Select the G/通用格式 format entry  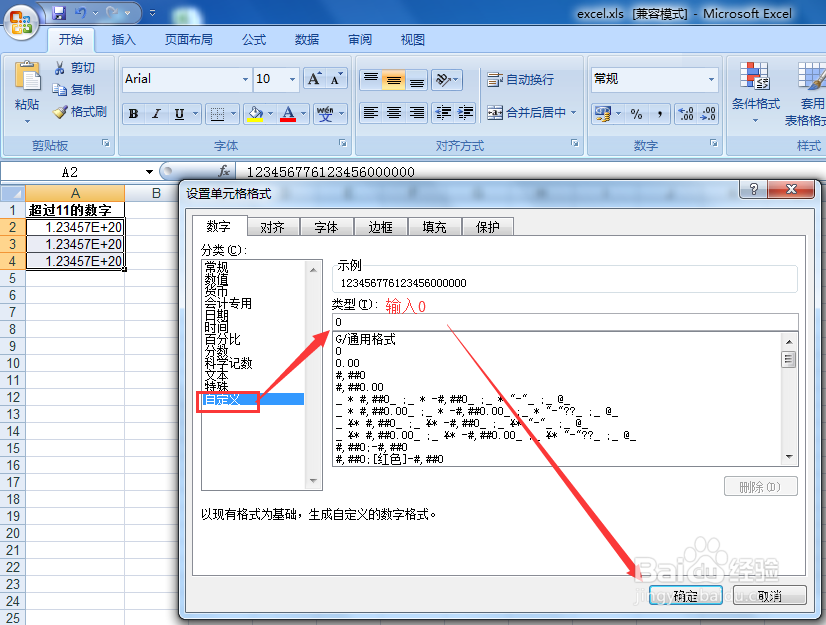click(x=366, y=339)
